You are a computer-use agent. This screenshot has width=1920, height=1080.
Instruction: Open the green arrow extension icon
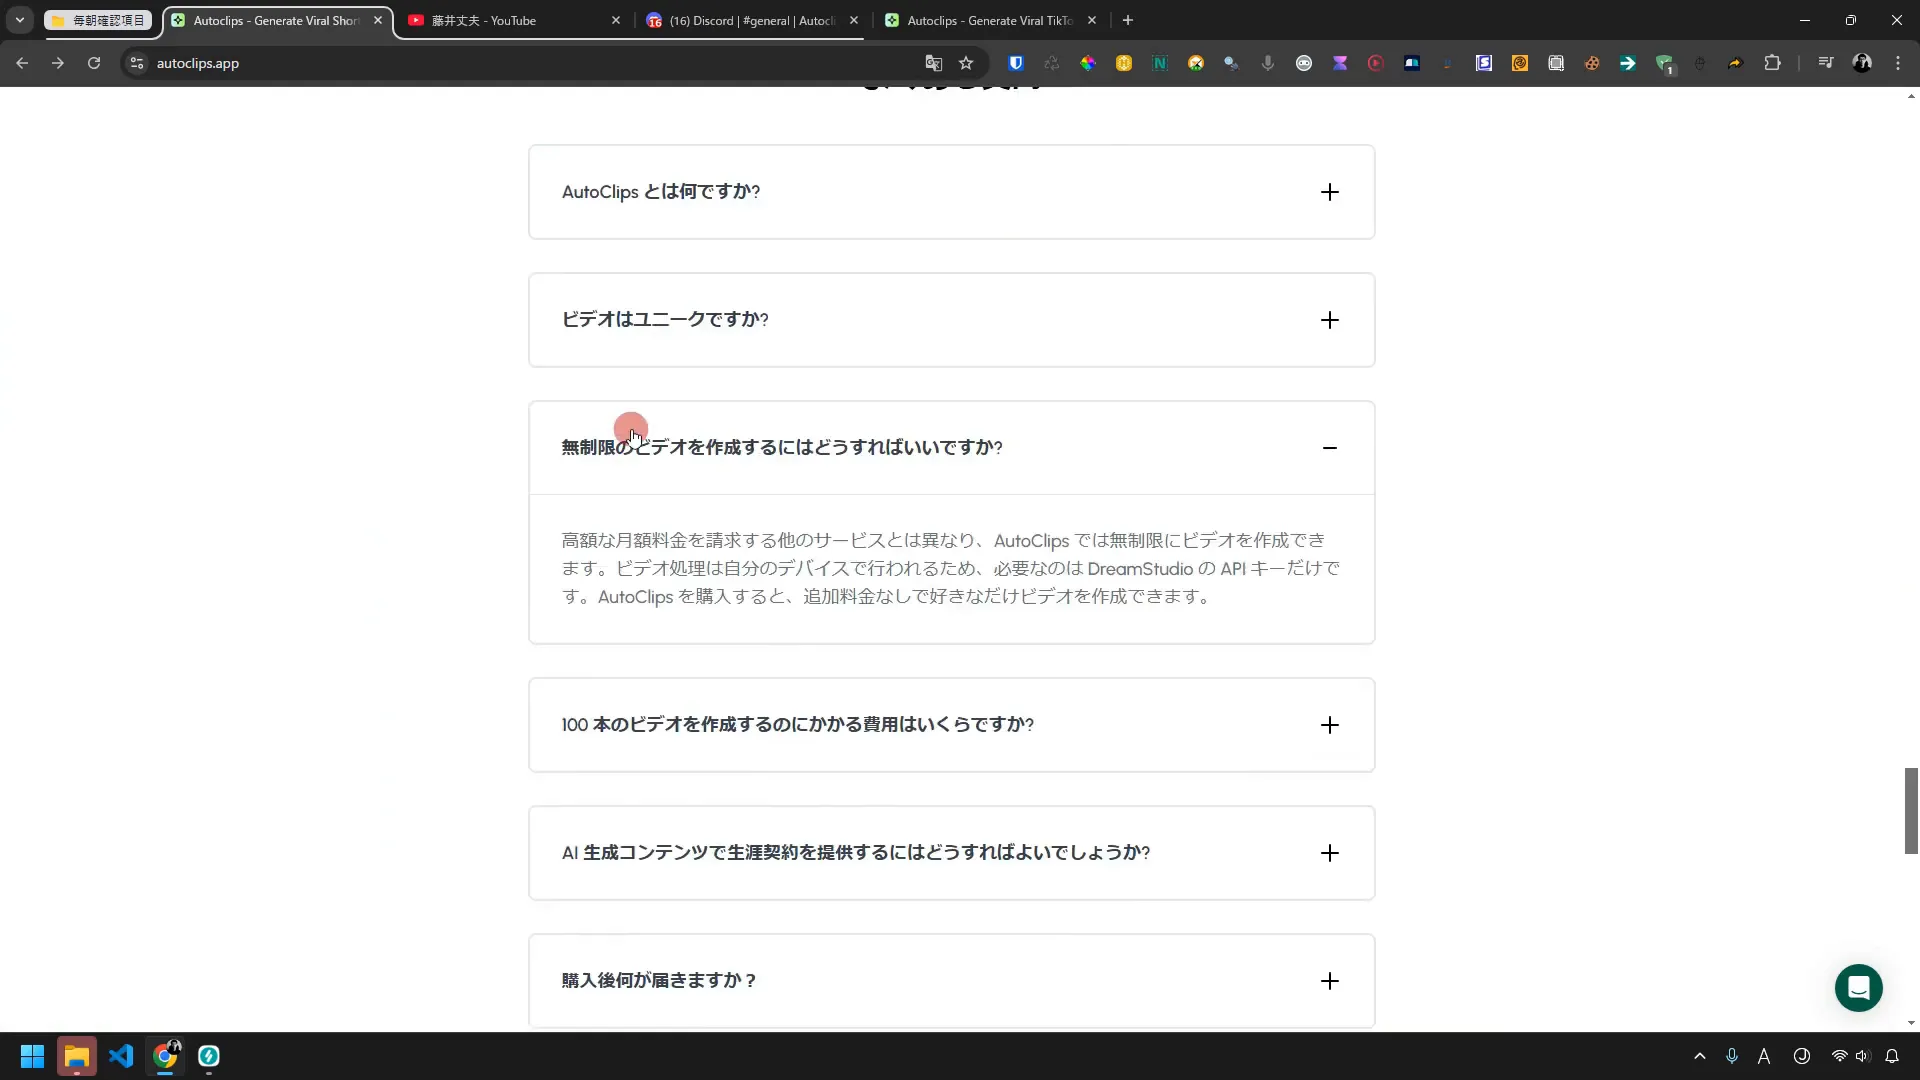(1628, 63)
